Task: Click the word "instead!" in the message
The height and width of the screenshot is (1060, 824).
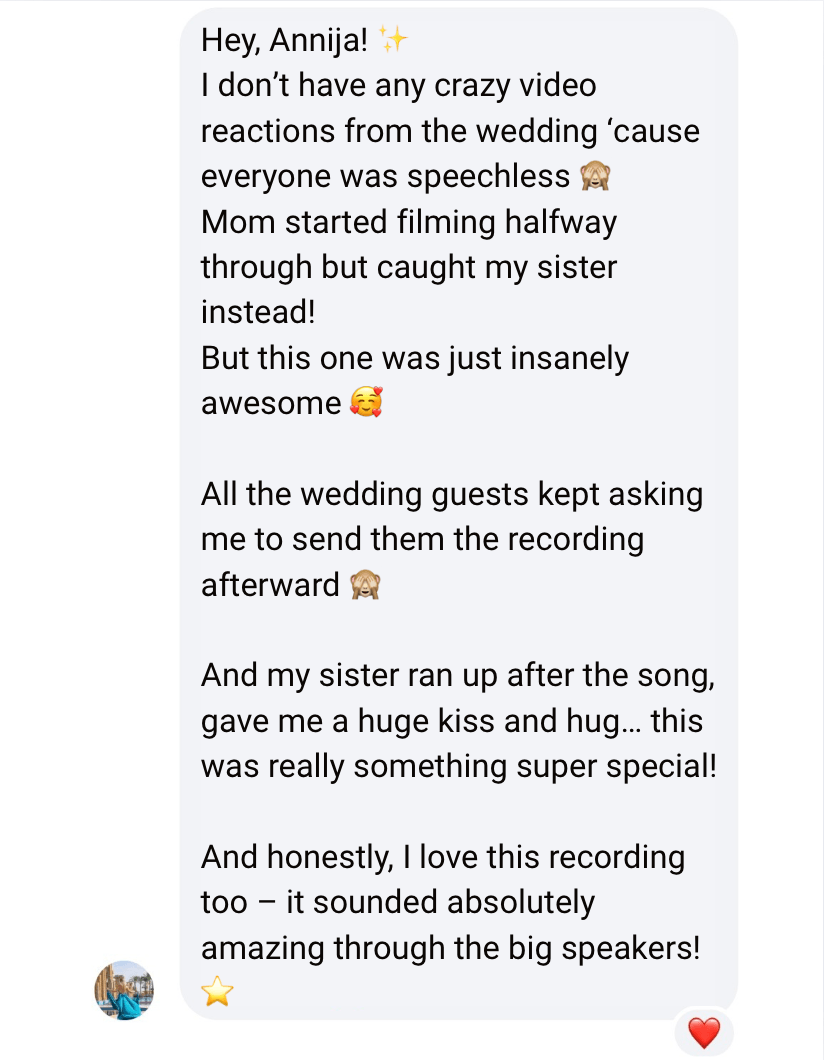Action: [258, 312]
